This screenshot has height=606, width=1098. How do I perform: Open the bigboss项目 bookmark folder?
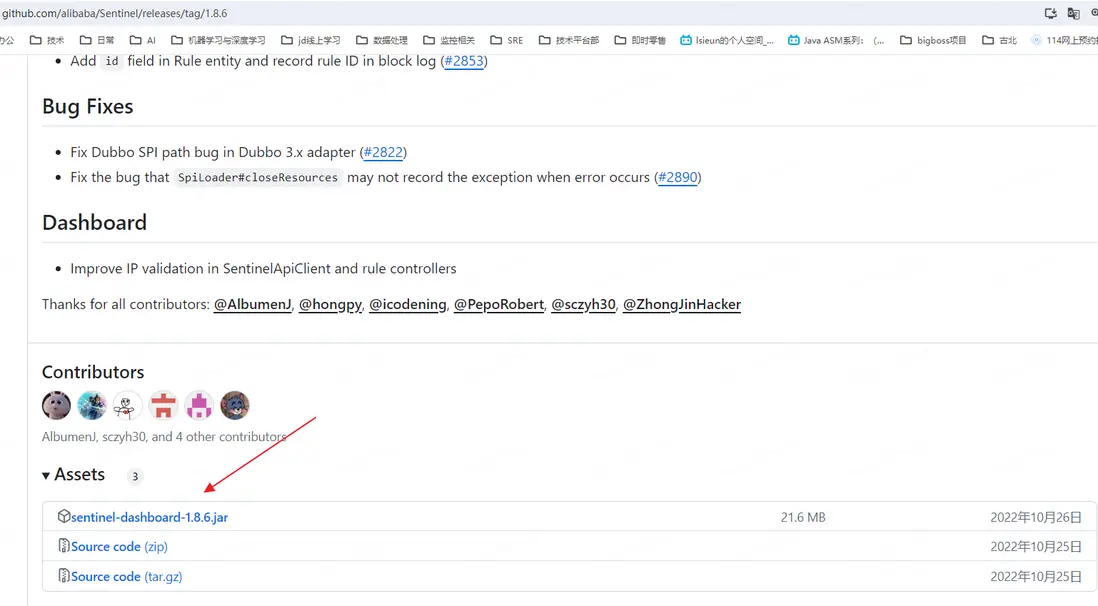click(933, 40)
